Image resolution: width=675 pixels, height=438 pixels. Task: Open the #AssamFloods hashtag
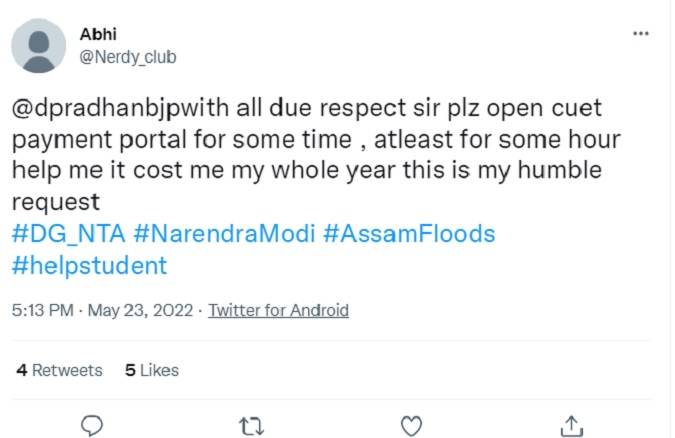409,234
